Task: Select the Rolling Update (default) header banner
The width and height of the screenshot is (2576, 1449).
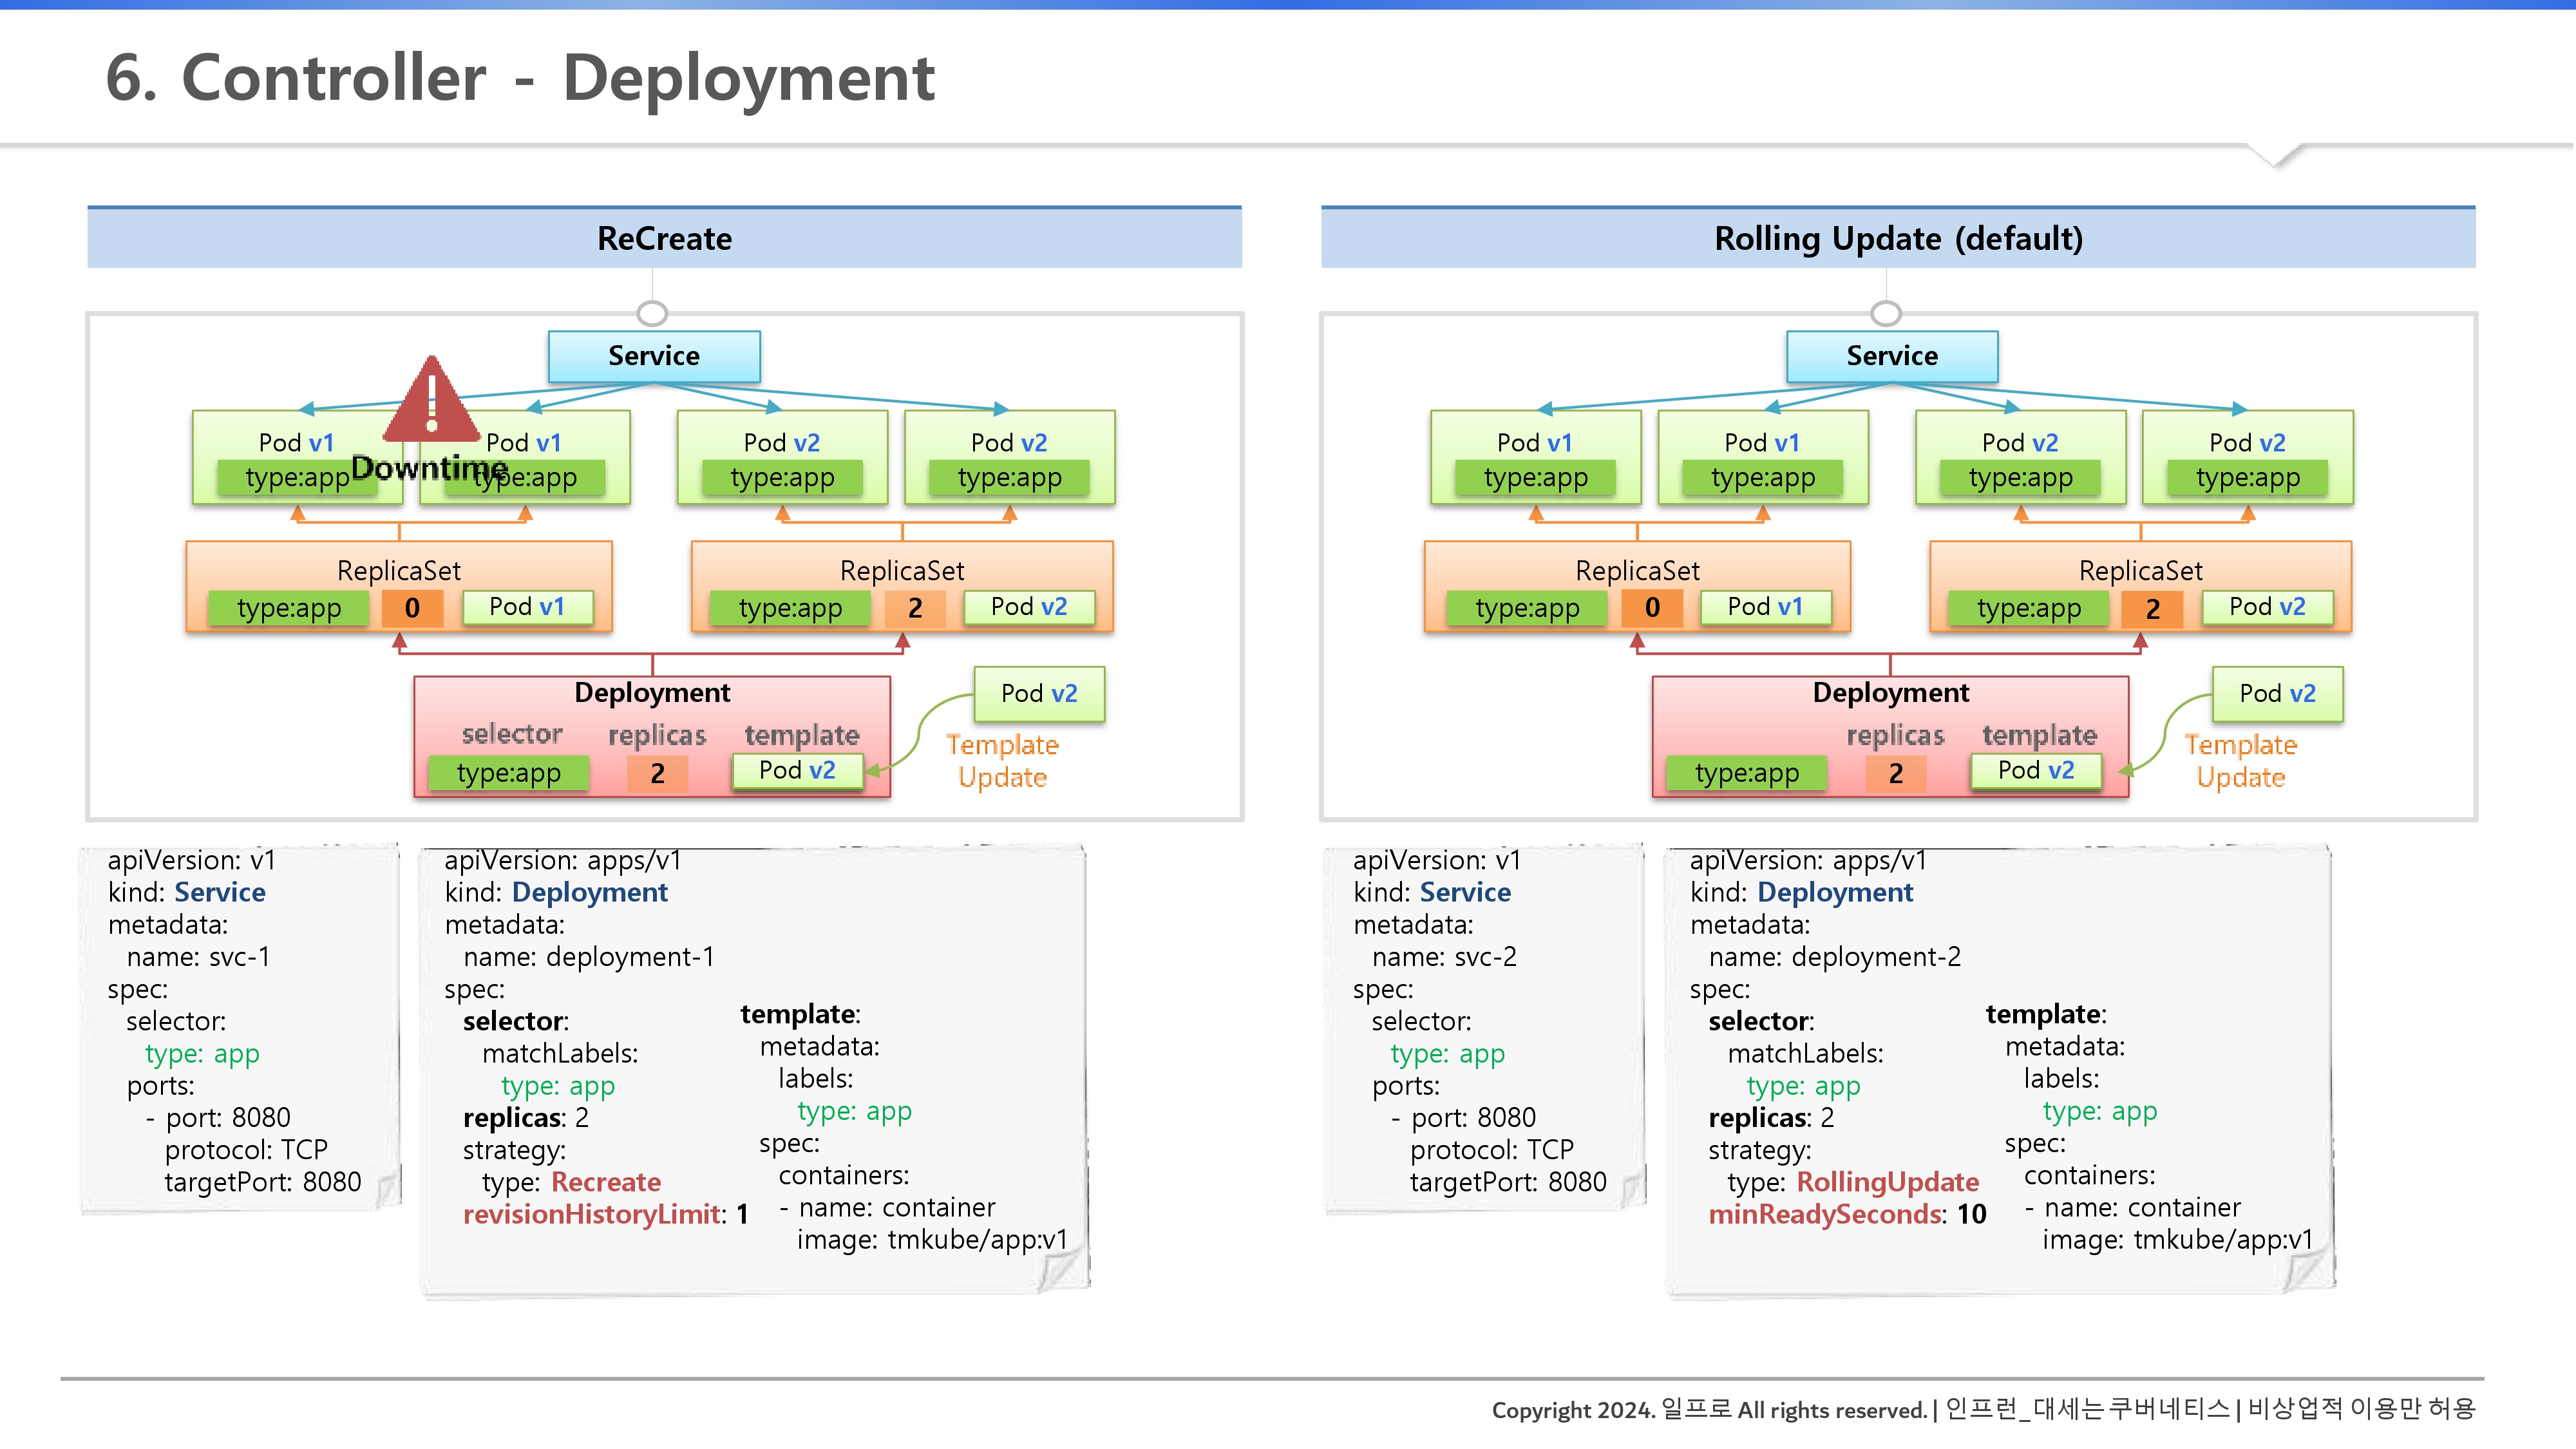Action: [1897, 238]
